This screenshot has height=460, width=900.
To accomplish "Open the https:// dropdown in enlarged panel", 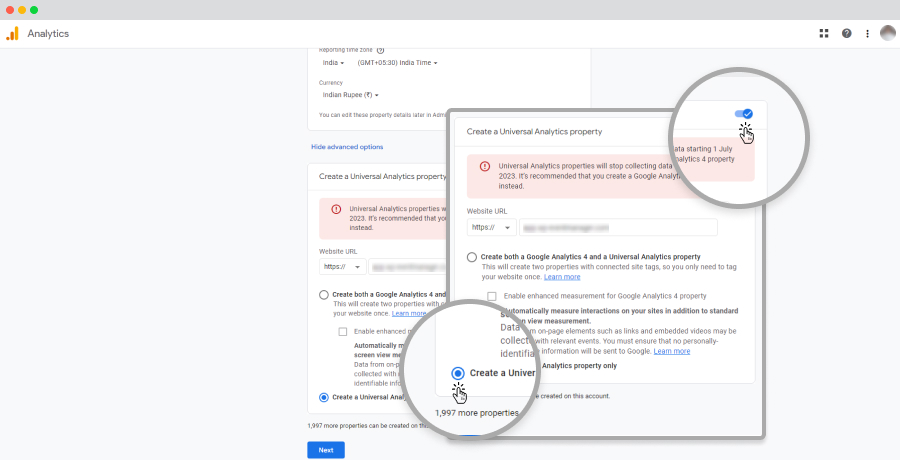I will (491, 227).
